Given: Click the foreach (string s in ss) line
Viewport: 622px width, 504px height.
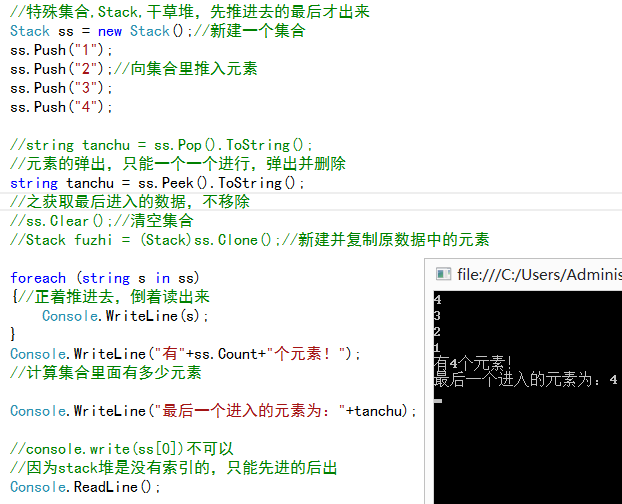Looking at the screenshot, I should [x=105, y=278].
